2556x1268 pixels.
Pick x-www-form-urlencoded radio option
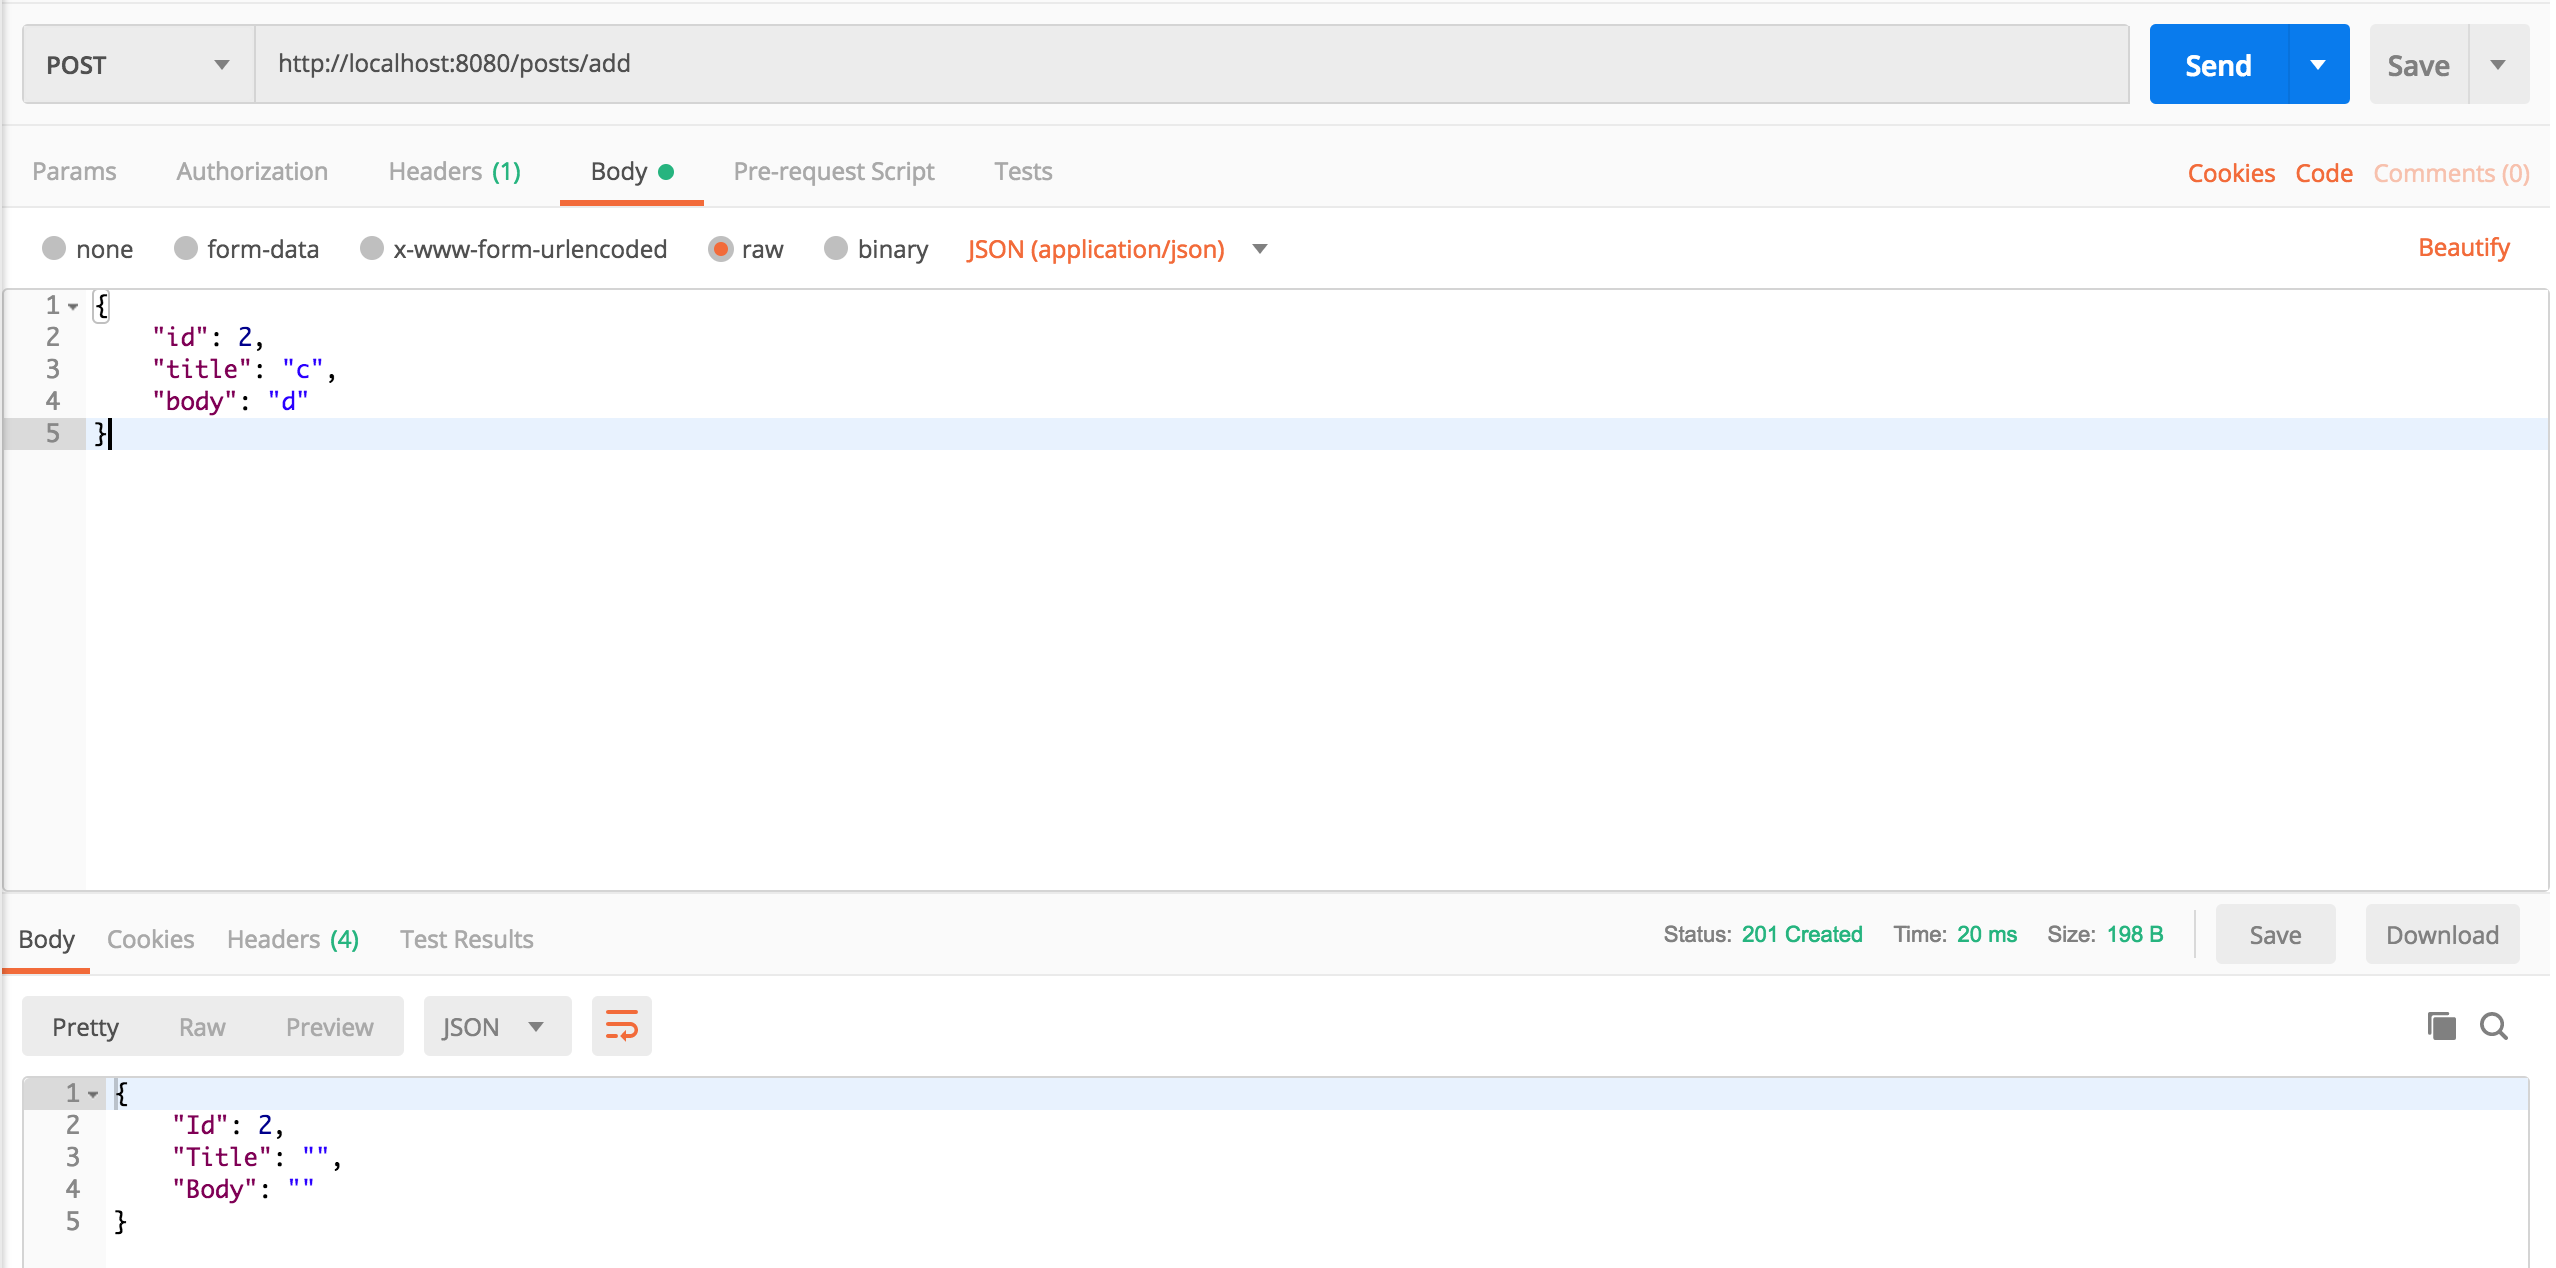(x=372, y=248)
